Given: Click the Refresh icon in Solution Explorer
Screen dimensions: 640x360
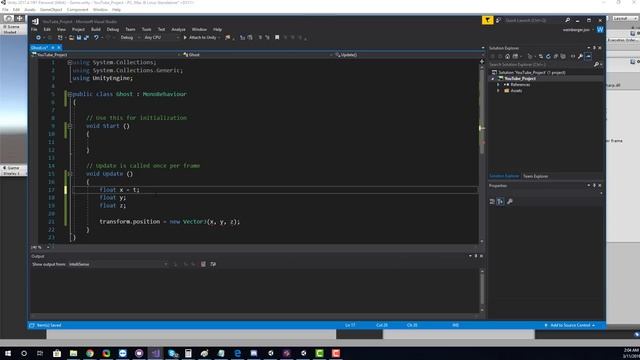Looking at the screenshot, I should click(x=548, y=56).
